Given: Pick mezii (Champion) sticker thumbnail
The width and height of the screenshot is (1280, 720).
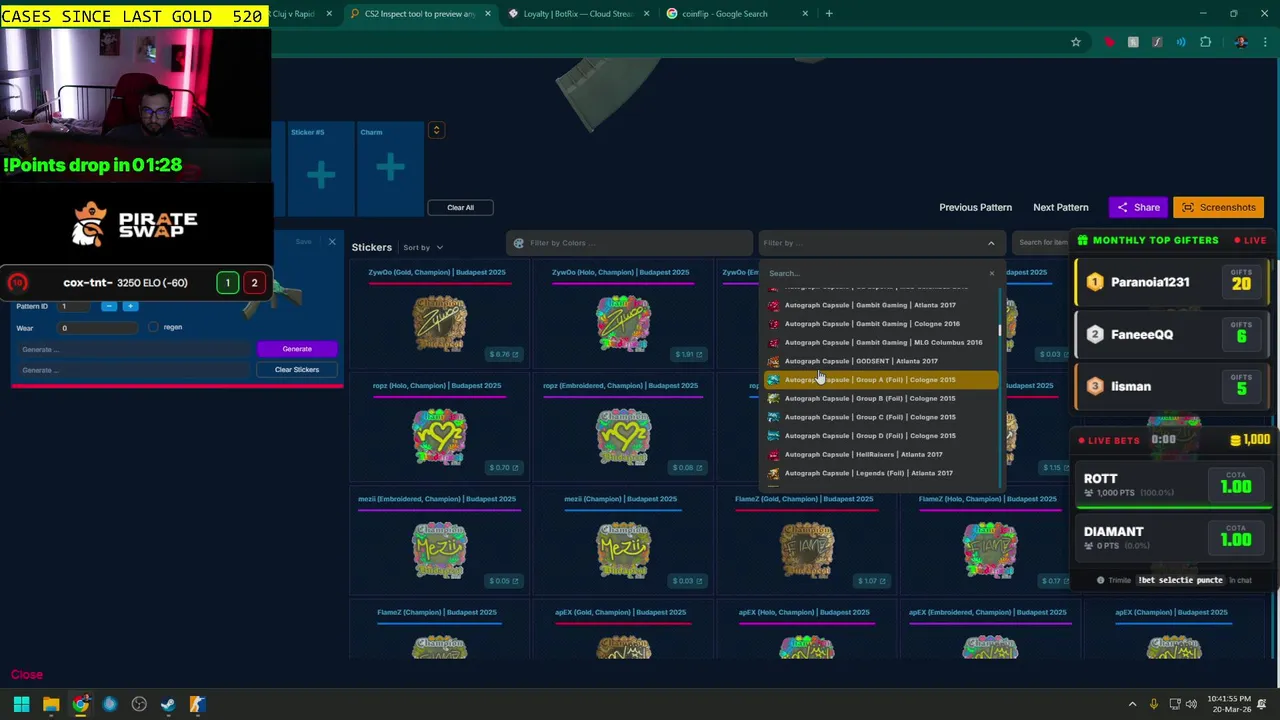Looking at the screenshot, I should (623, 551).
